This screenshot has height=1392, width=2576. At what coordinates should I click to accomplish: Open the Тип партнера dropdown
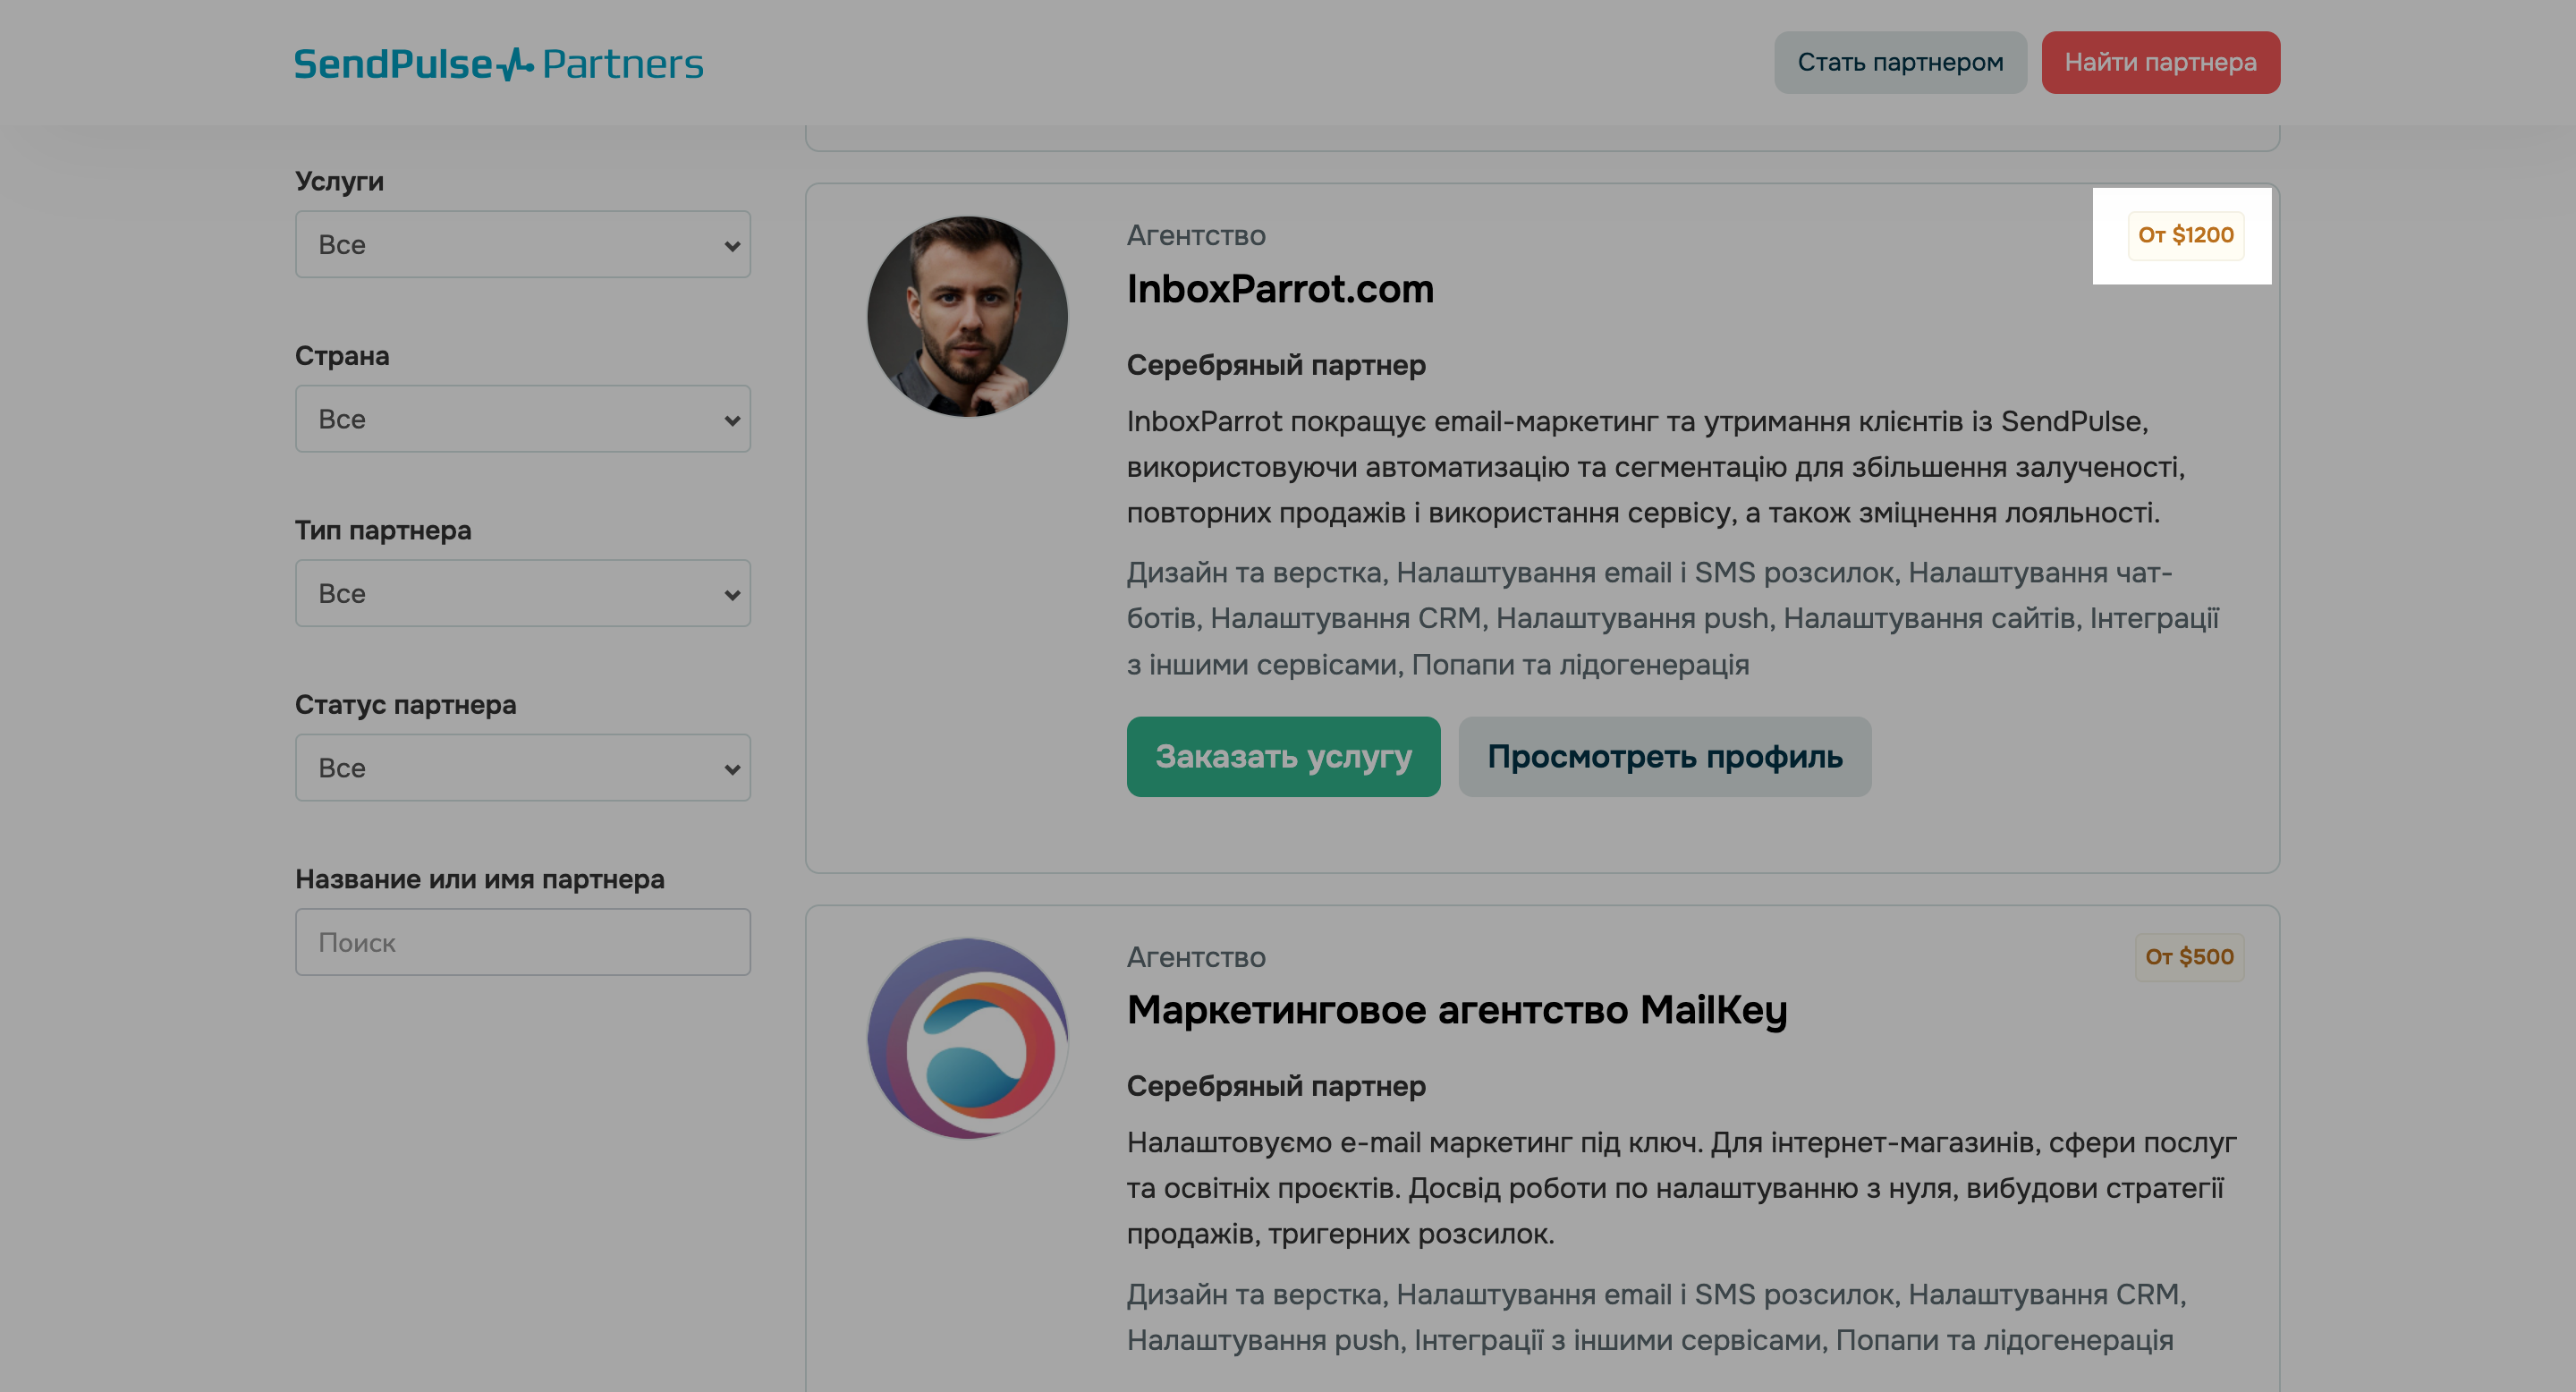pos(522,593)
